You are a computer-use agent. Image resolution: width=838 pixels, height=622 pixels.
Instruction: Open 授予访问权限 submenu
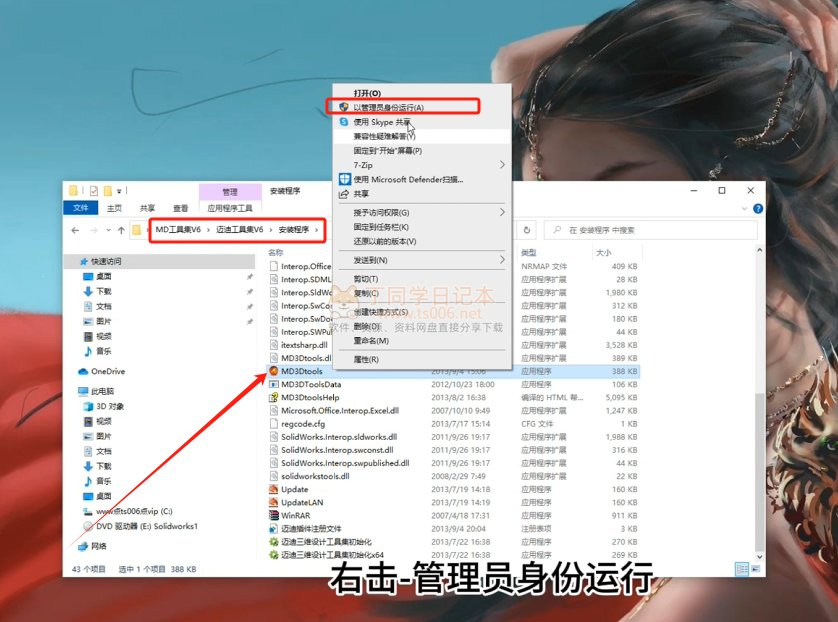tap(422, 213)
